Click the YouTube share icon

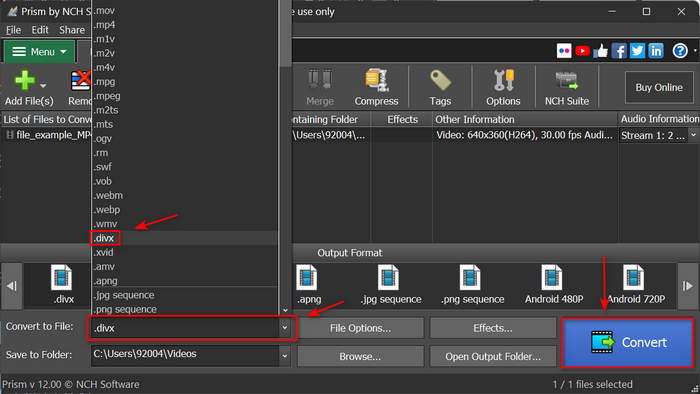(x=582, y=51)
